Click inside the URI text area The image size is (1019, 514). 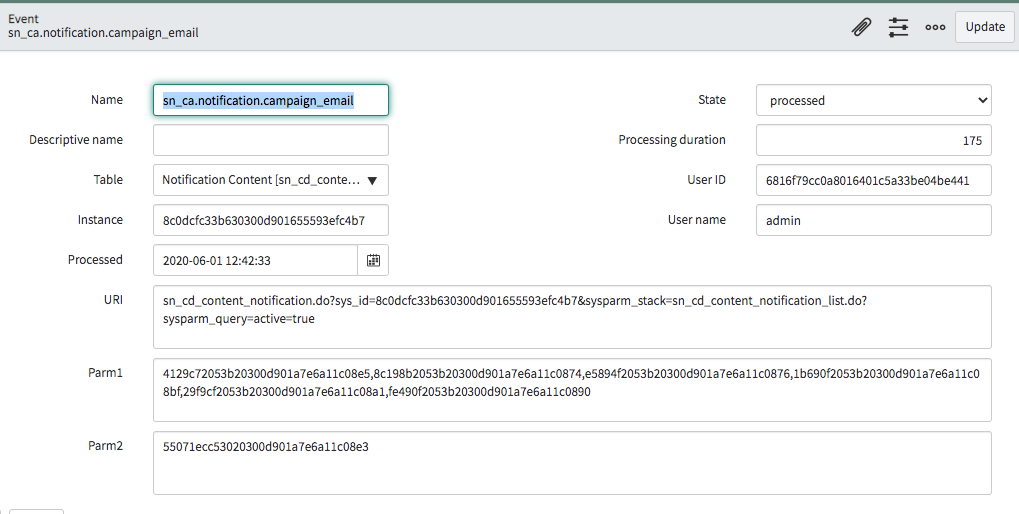[x=572, y=316]
